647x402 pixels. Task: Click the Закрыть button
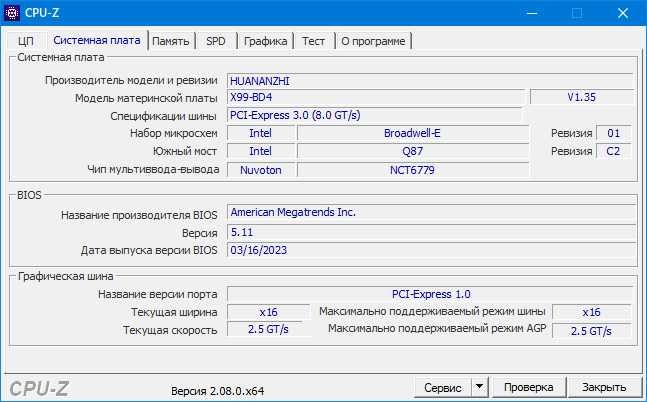click(x=604, y=387)
